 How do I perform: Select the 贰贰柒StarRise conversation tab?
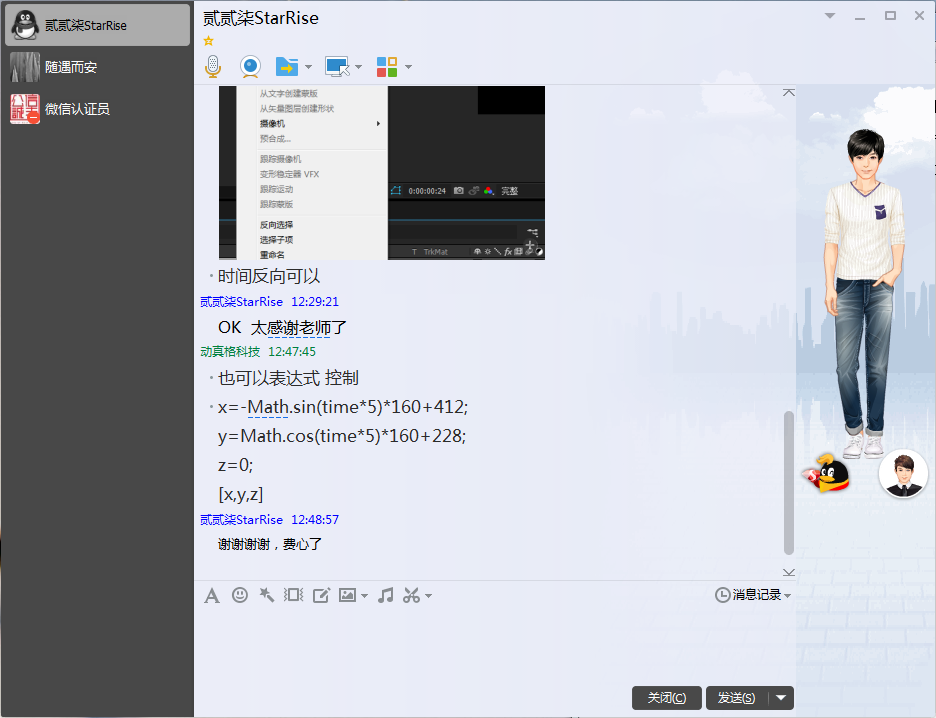(x=97, y=25)
